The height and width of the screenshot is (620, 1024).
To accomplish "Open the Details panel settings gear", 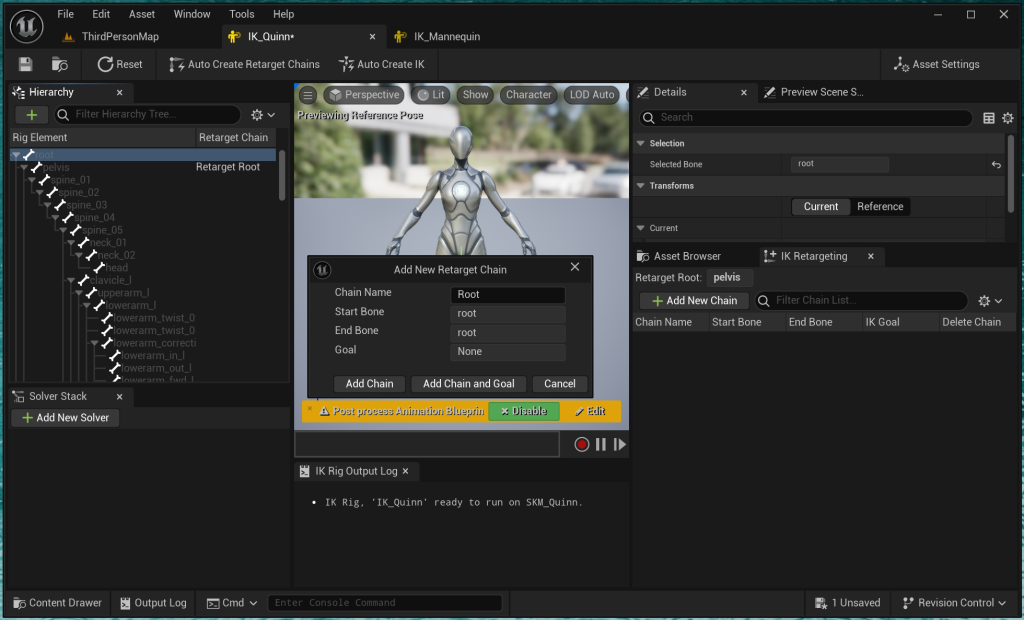I will [x=1008, y=118].
